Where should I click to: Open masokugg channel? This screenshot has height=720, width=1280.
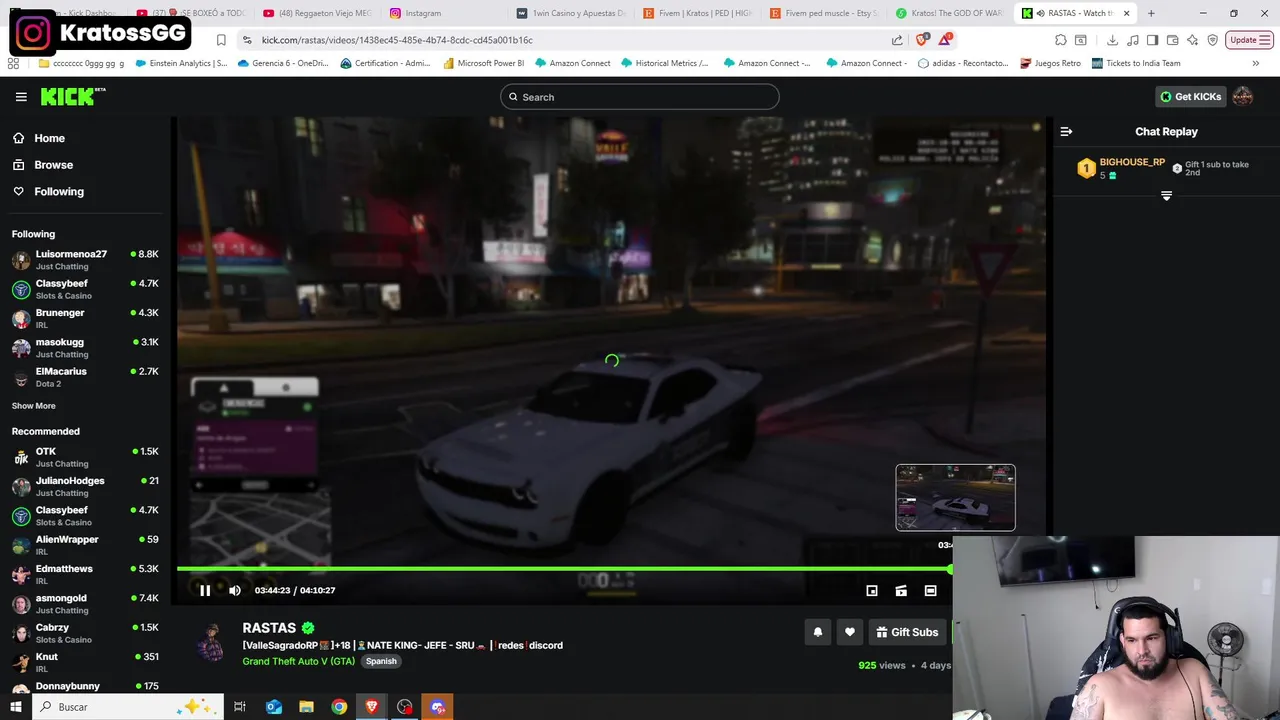85,348
